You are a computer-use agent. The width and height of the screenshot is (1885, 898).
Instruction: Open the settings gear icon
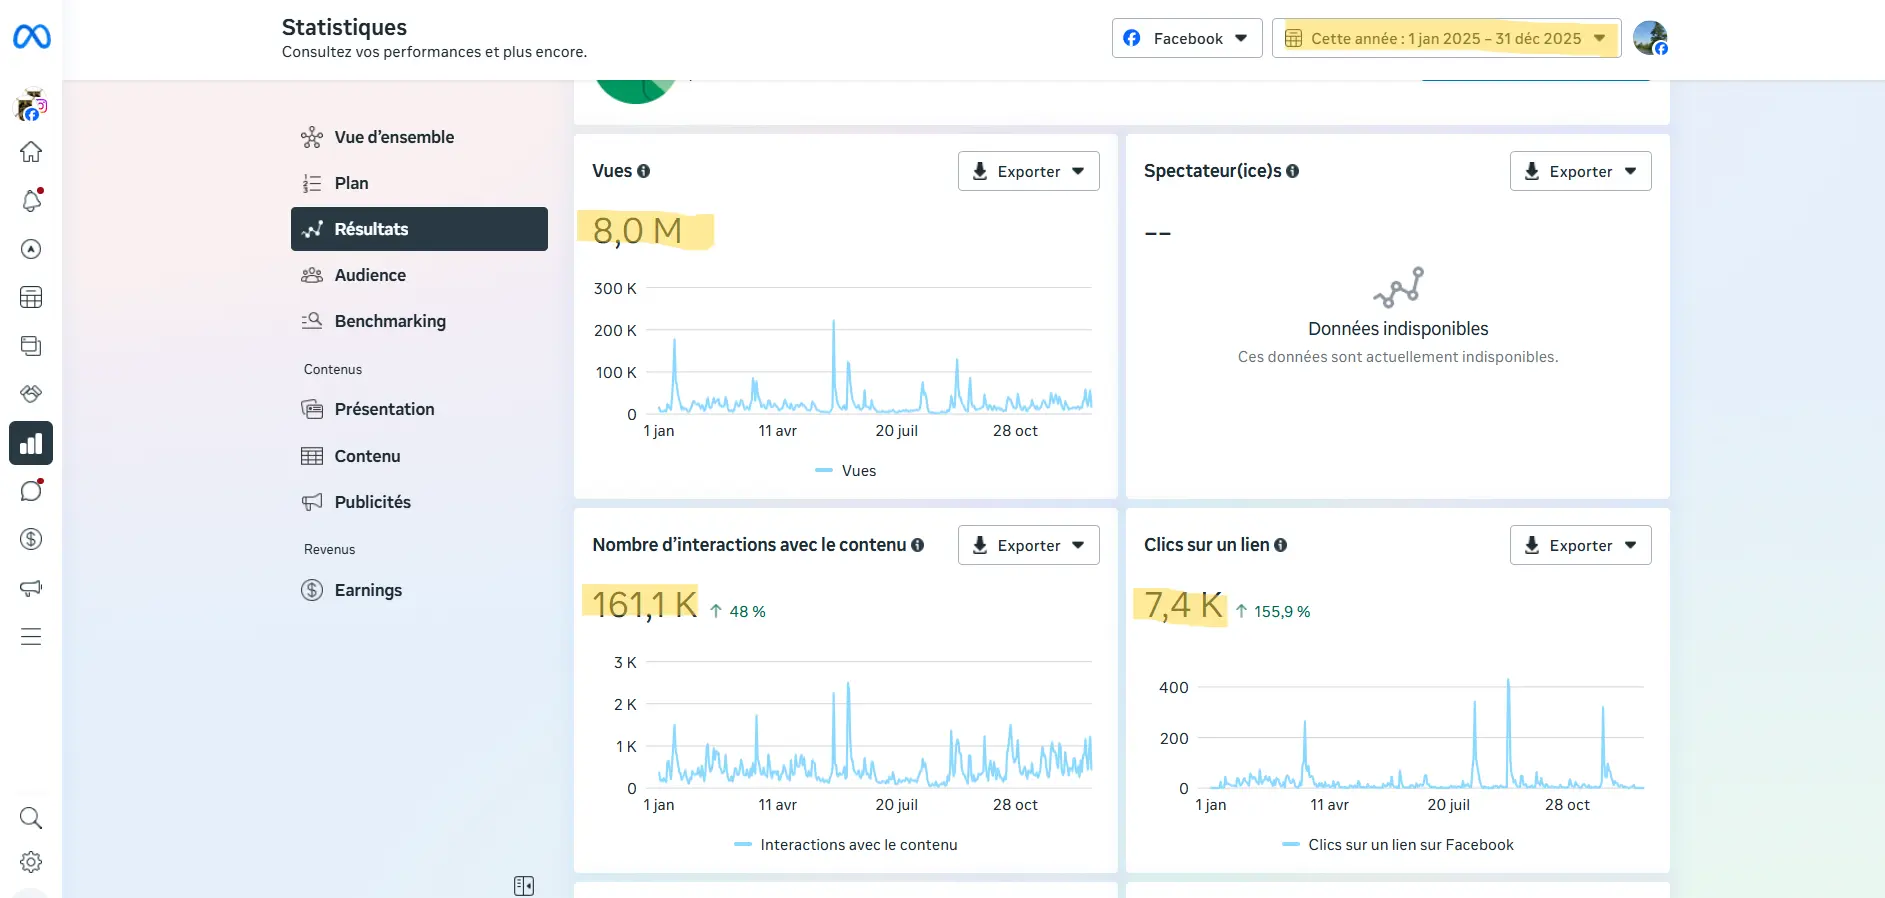click(31, 862)
